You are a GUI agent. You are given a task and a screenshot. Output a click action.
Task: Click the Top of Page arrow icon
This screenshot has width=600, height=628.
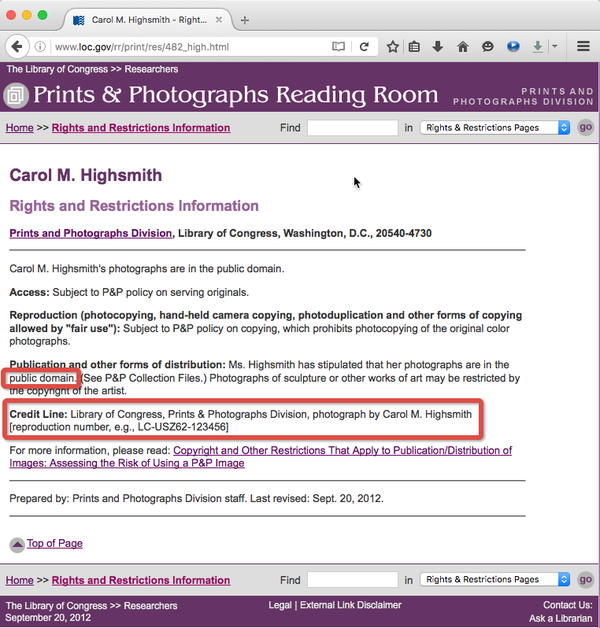(17, 545)
